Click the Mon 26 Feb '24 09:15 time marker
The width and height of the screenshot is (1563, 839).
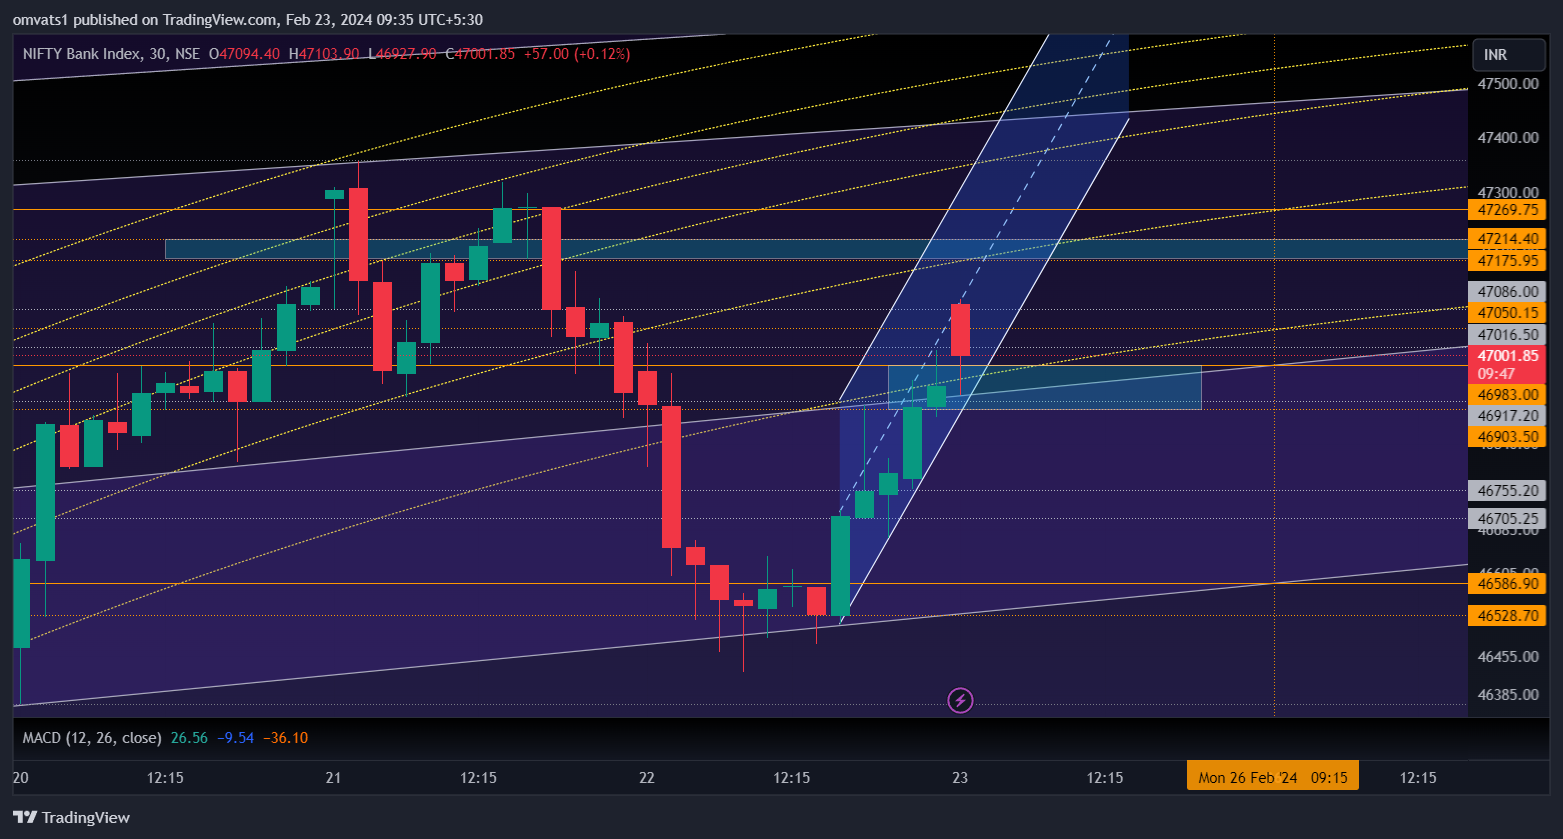click(x=1273, y=777)
